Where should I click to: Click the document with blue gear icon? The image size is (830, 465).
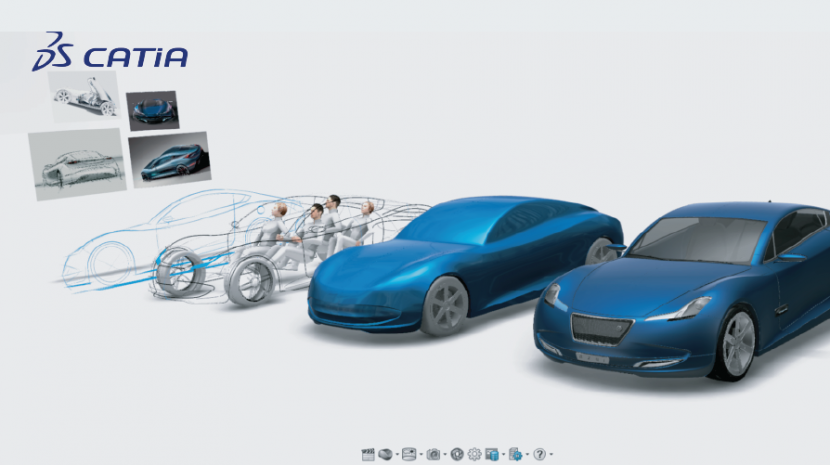coord(515,454)
